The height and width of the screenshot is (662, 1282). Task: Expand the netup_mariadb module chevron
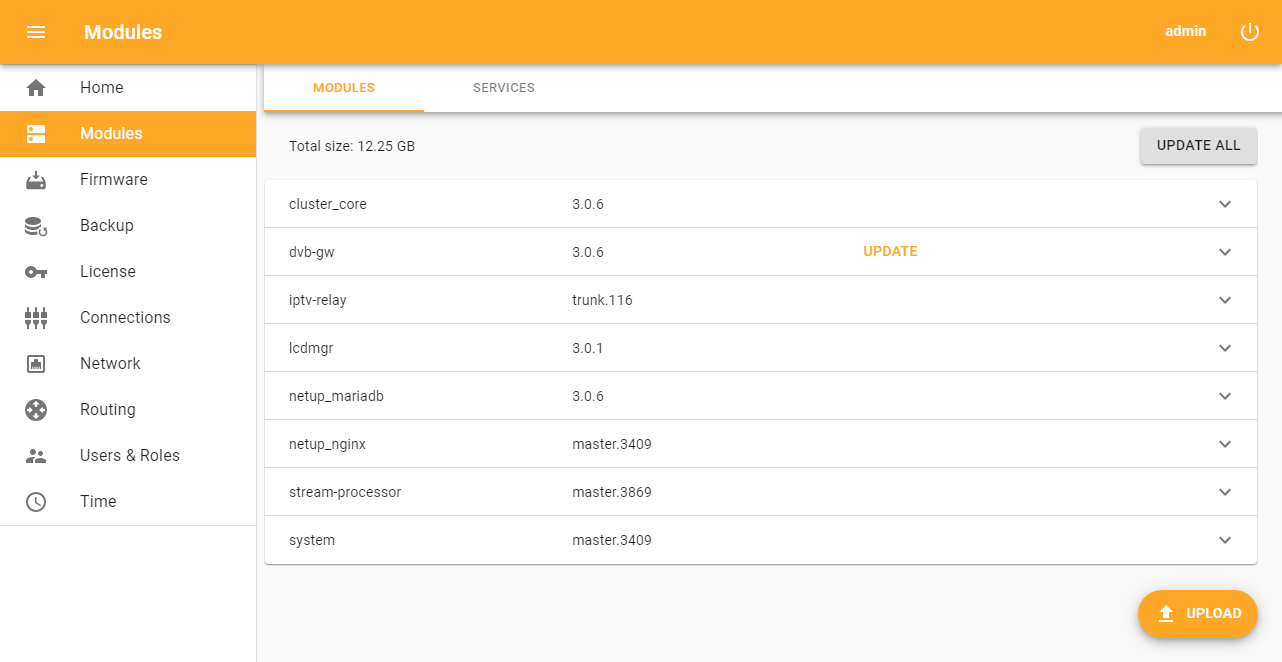(x=1225, y=396)
